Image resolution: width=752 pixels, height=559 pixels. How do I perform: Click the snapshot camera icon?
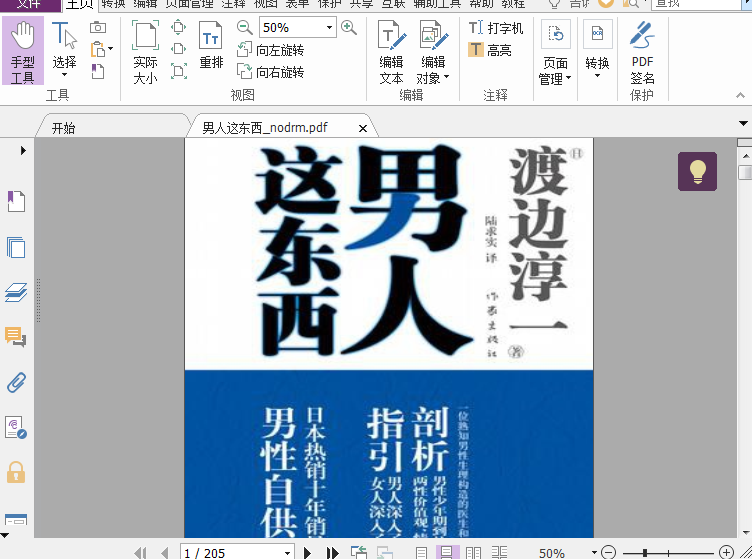(98, 27)
